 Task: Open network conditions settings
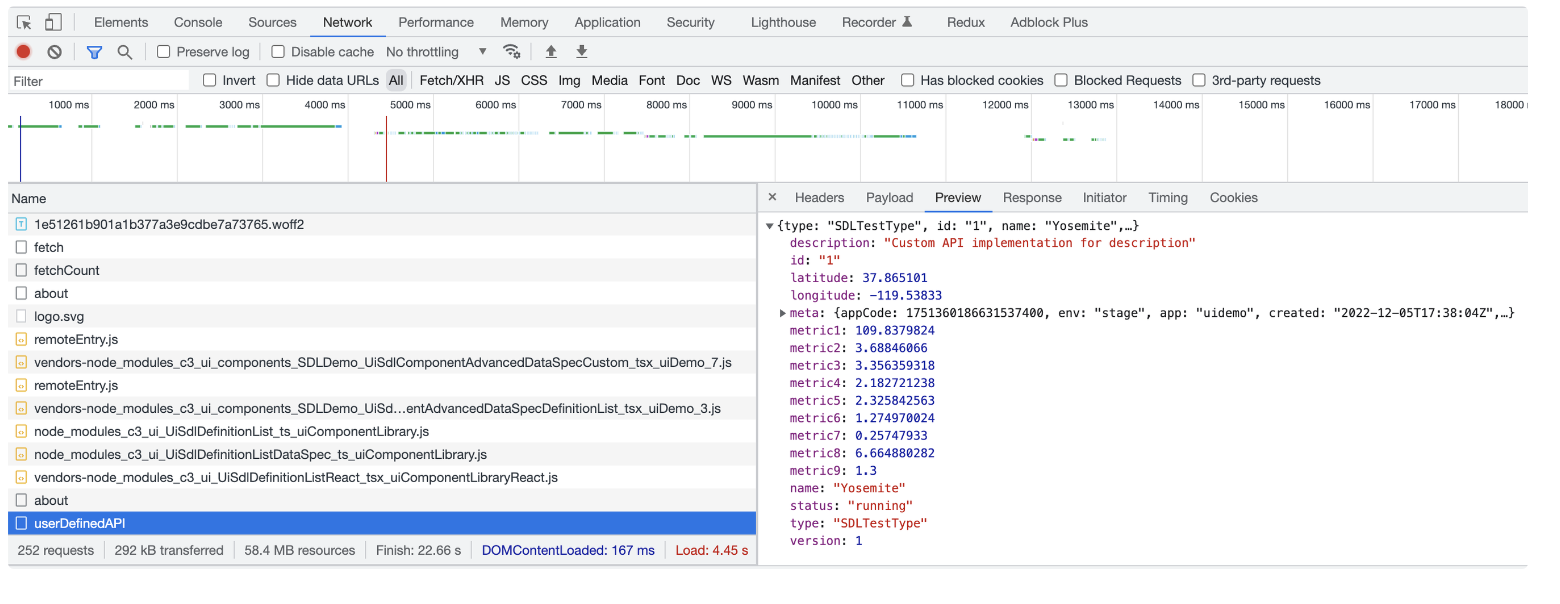click(x=512, y=51)
